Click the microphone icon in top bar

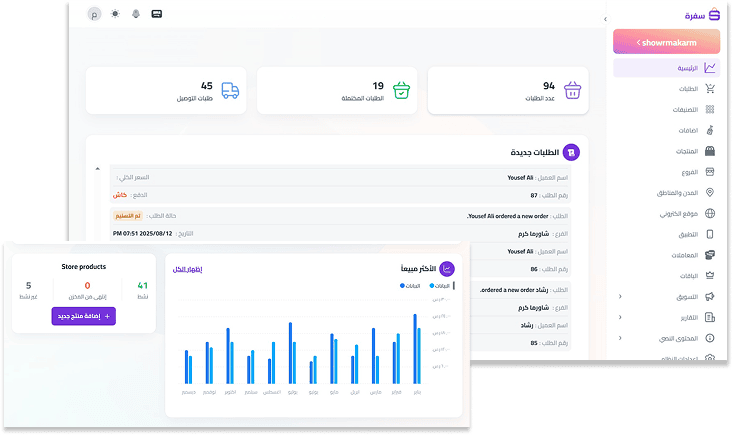(135, 15)
